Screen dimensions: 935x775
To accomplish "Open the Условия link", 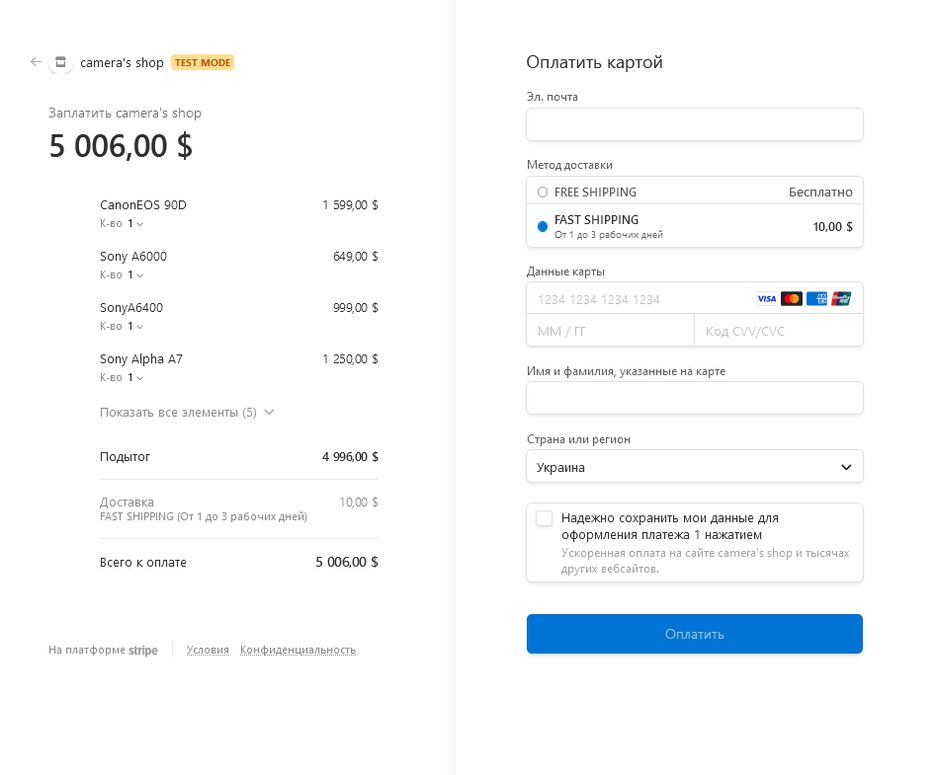I will click(208, 650).
